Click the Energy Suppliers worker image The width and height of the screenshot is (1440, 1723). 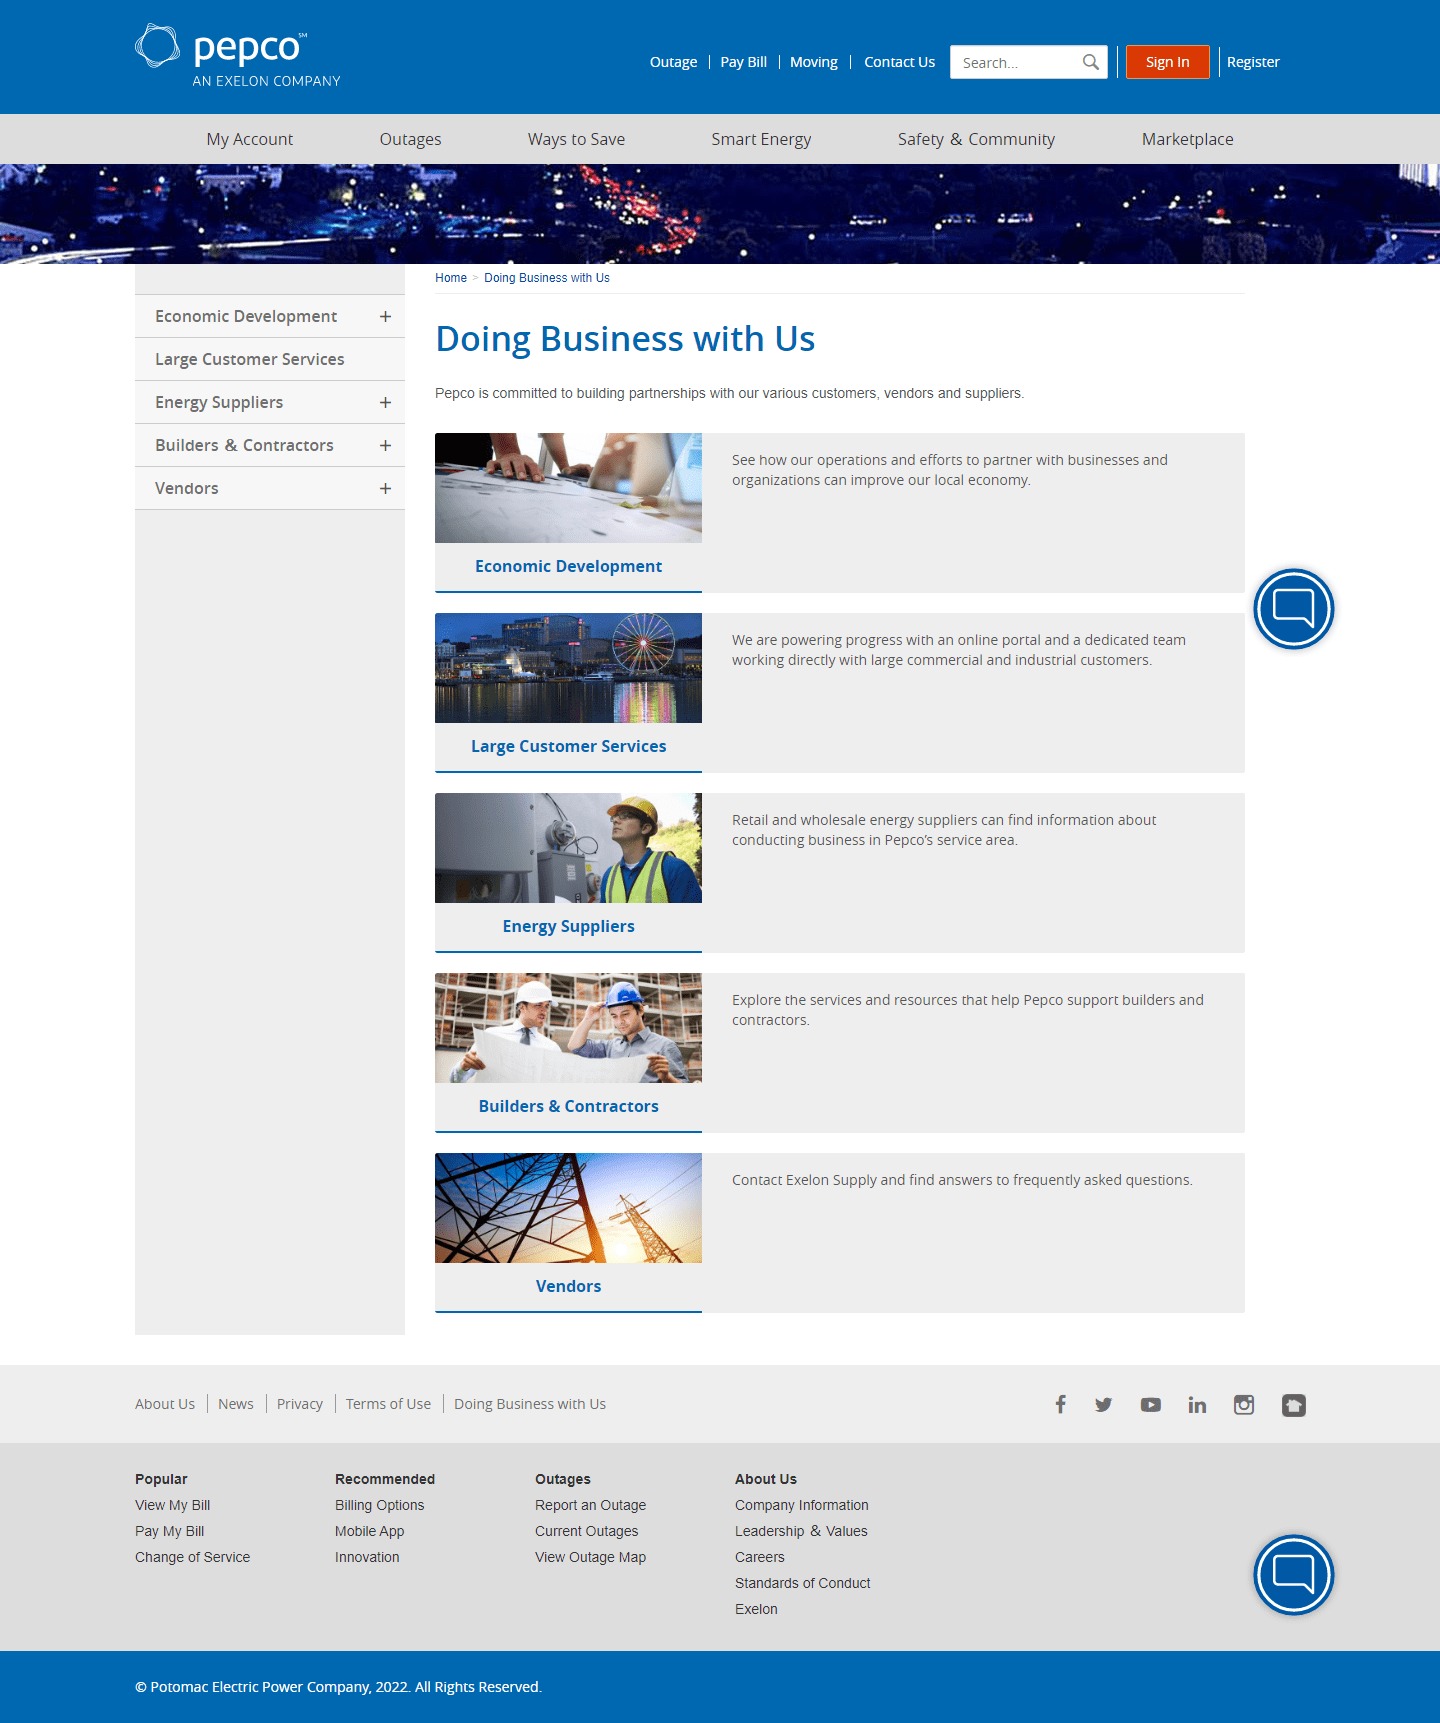[568, 848]
